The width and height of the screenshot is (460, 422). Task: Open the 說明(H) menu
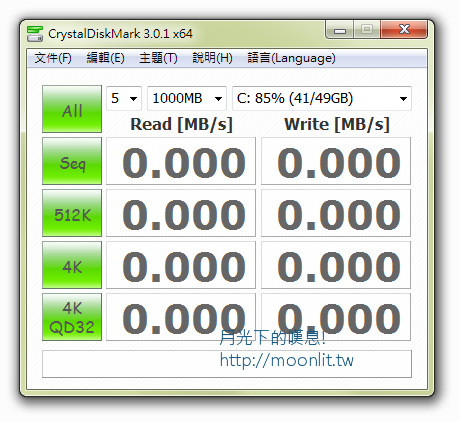pos(212,58)
